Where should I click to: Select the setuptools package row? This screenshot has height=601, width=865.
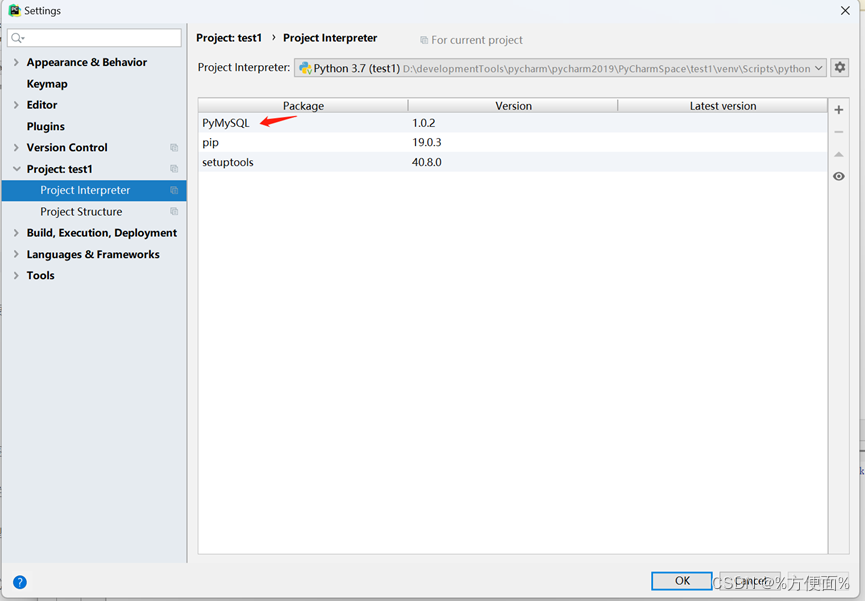[512, 162]
